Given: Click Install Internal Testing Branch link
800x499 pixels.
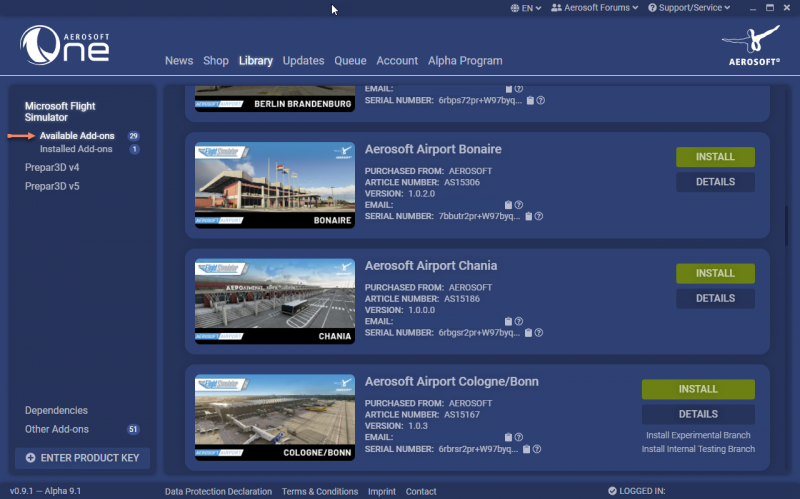Looking at the screenshot, I should [x=698, y=449].
